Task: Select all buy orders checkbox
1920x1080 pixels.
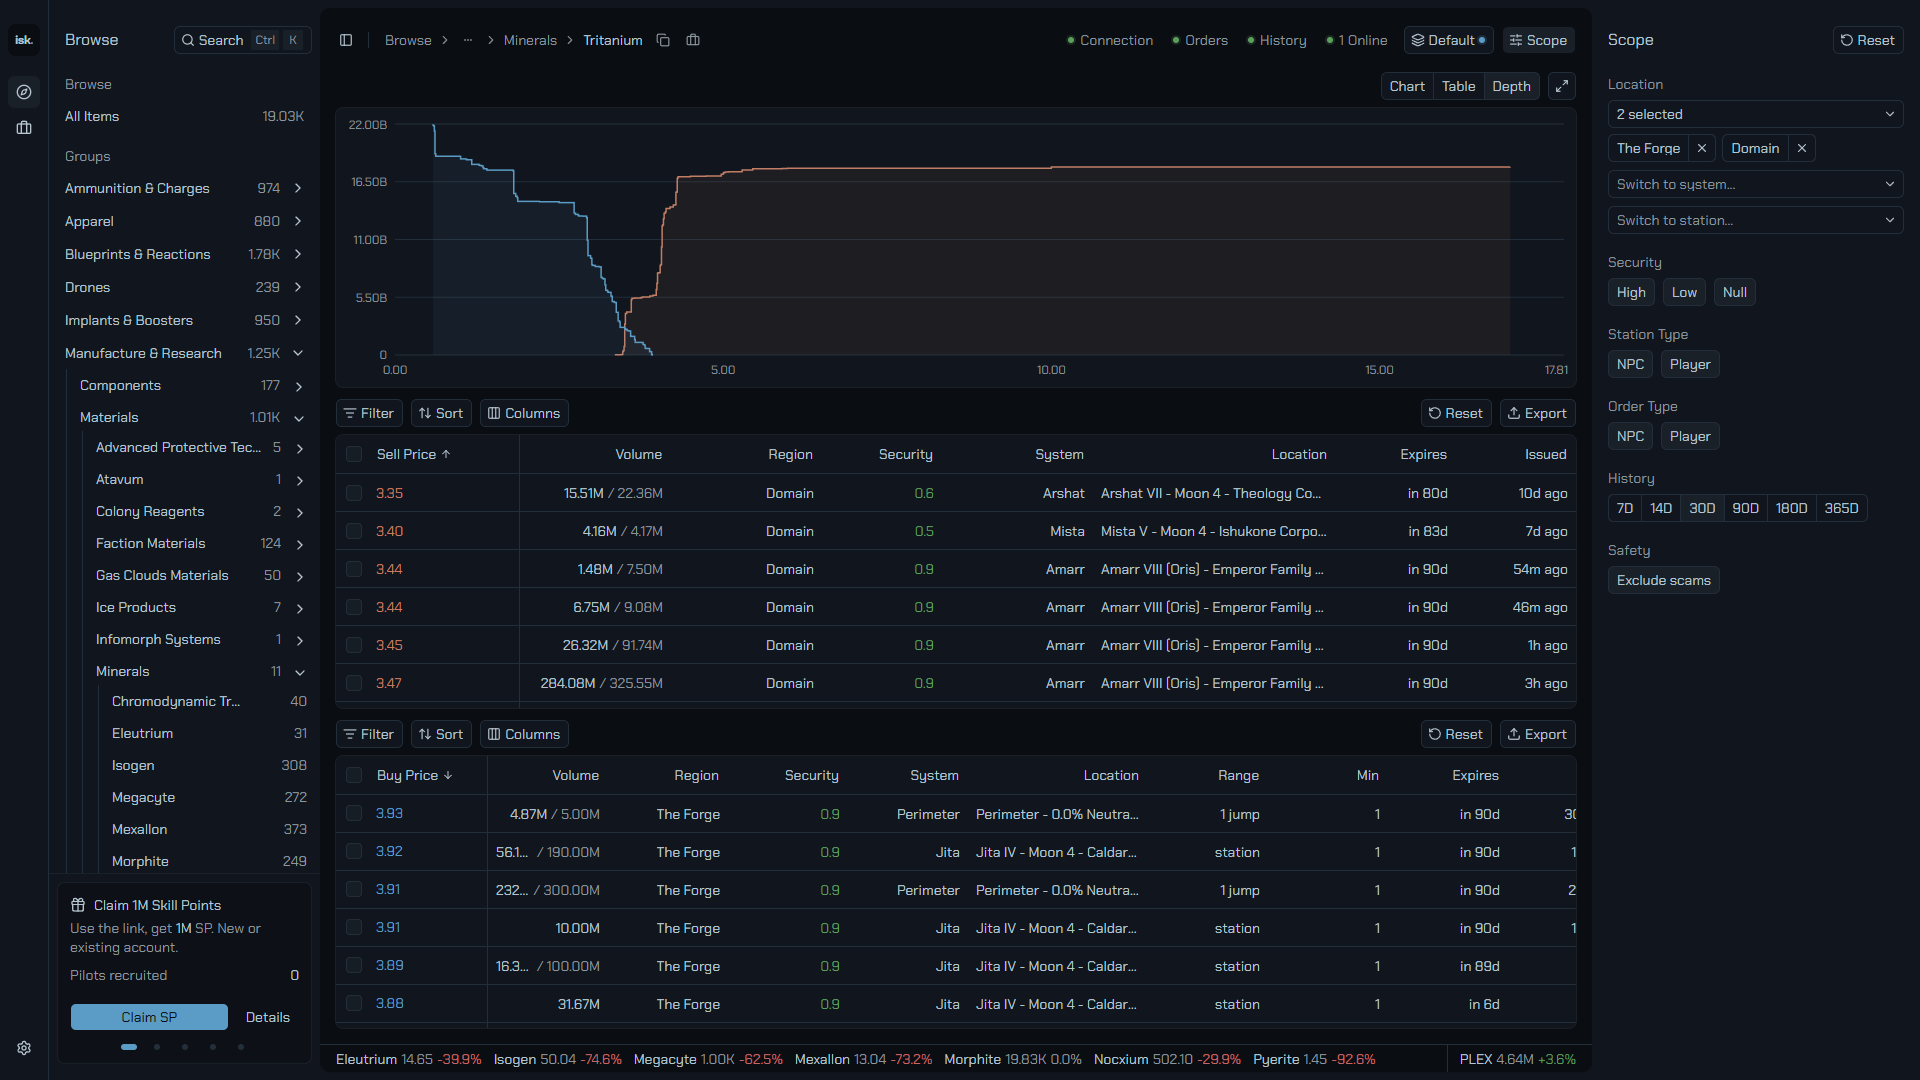Action: click(354, 775)
